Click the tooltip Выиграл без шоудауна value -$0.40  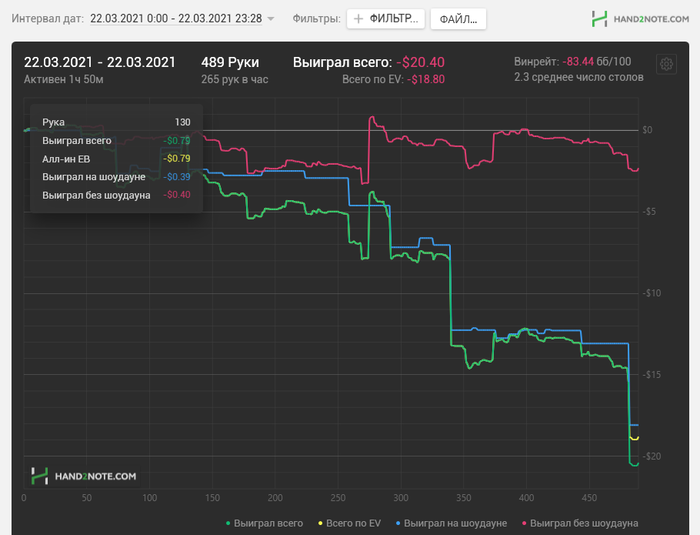177,195
